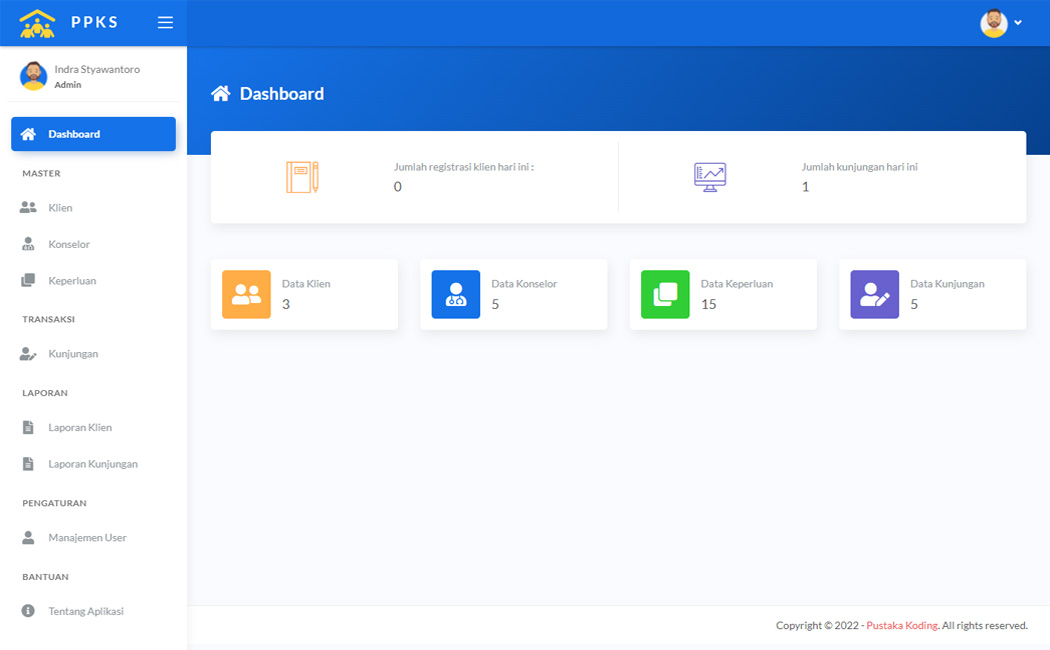Viewport: 1050px width, 650px height.
Task: Click the notebook registration icon
Action: [x=302, y=177]
